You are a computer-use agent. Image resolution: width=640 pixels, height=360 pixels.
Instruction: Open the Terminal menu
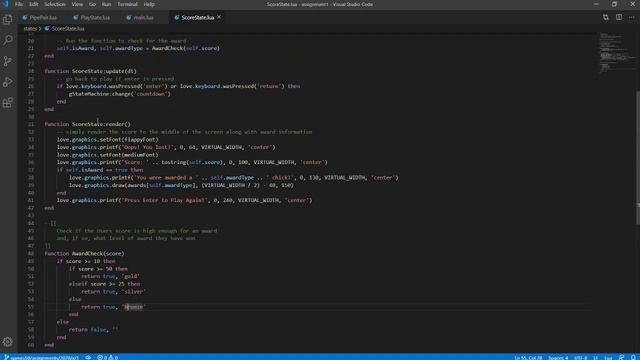pos(127,4)
